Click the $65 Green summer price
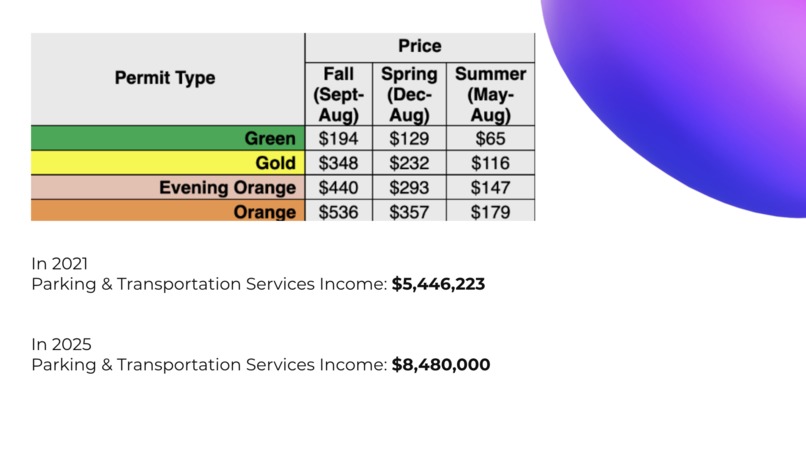The width and height of the screenshot is (806, 452). click(x=490, y=138)
